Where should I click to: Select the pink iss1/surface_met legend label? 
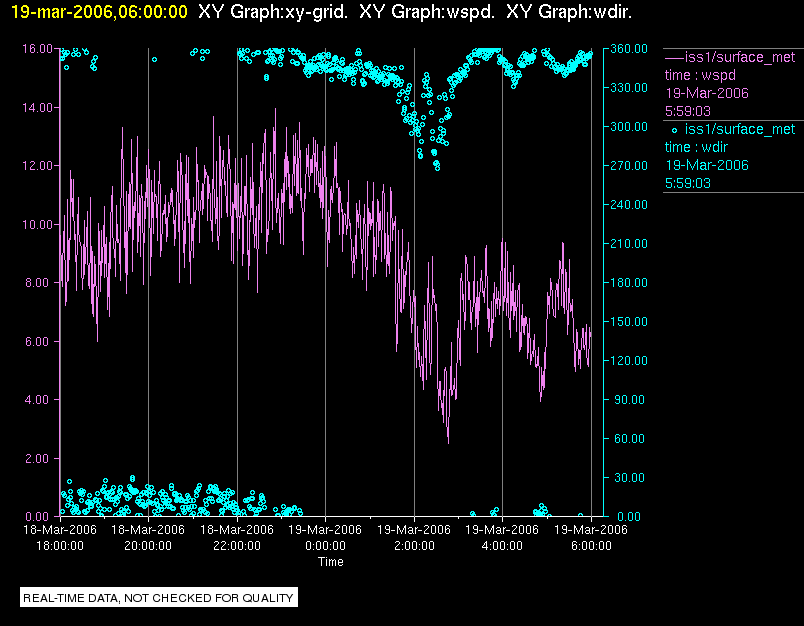(740, 57)
